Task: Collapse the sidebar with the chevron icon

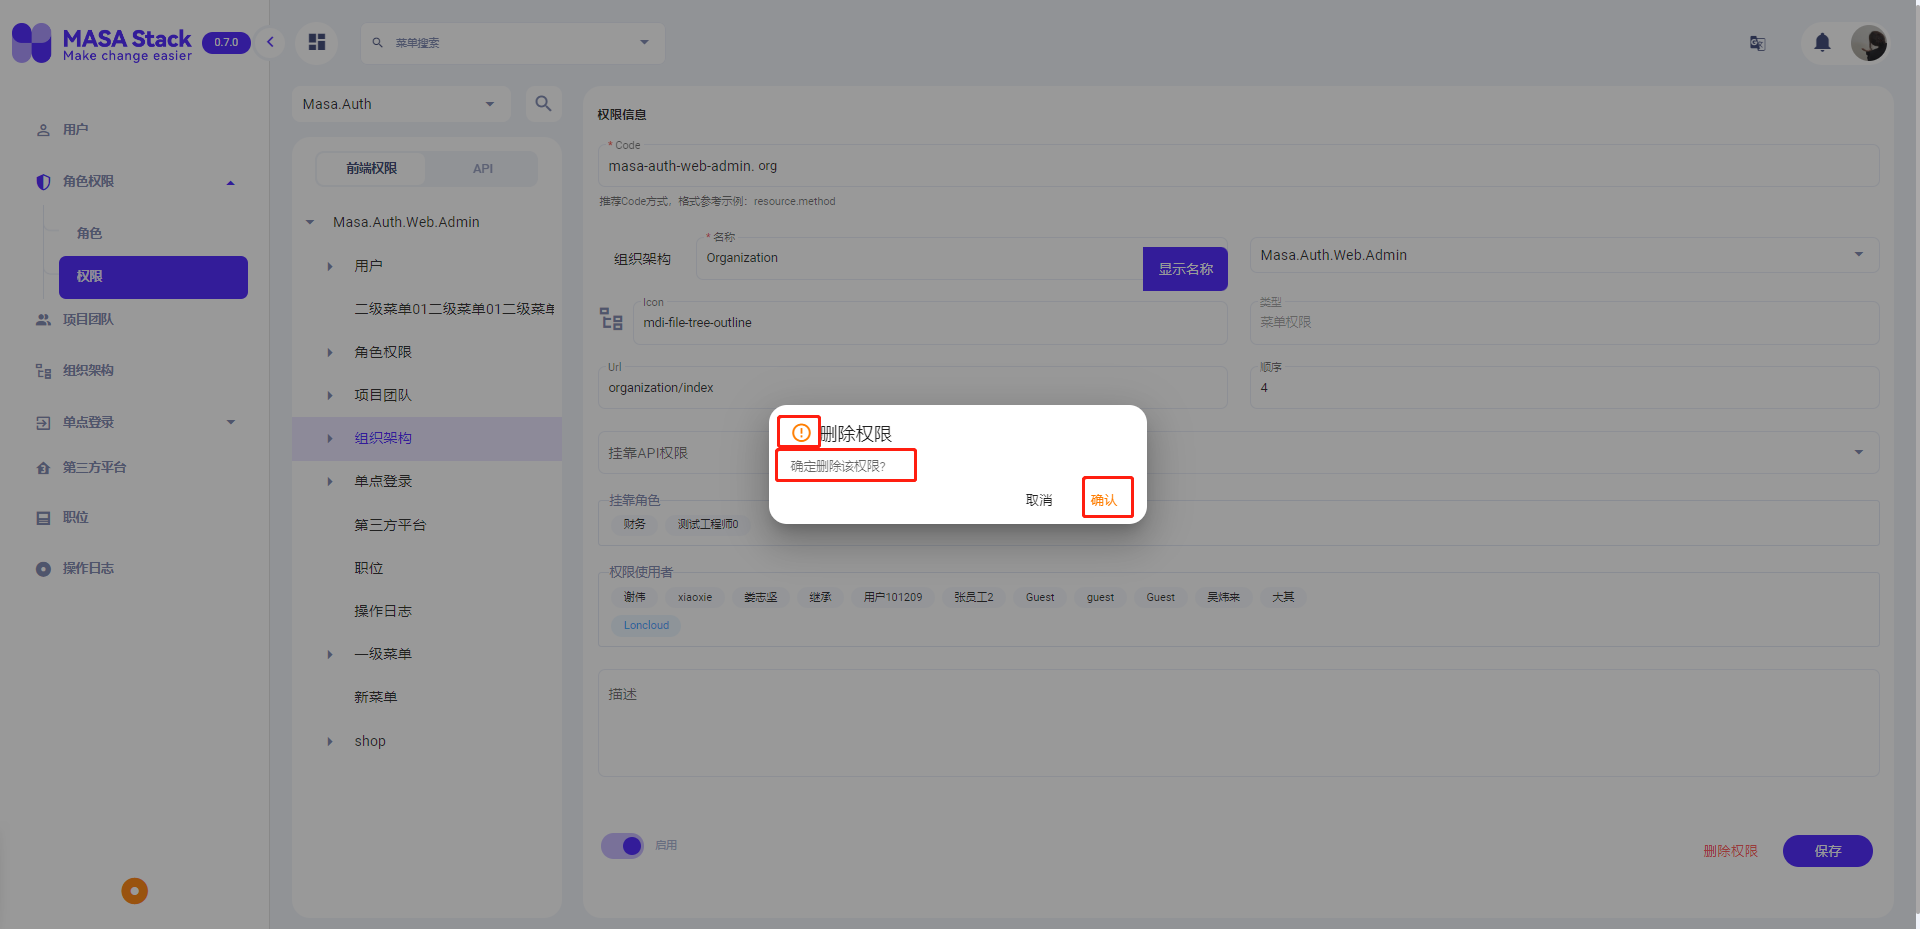Action: point(269,42)
